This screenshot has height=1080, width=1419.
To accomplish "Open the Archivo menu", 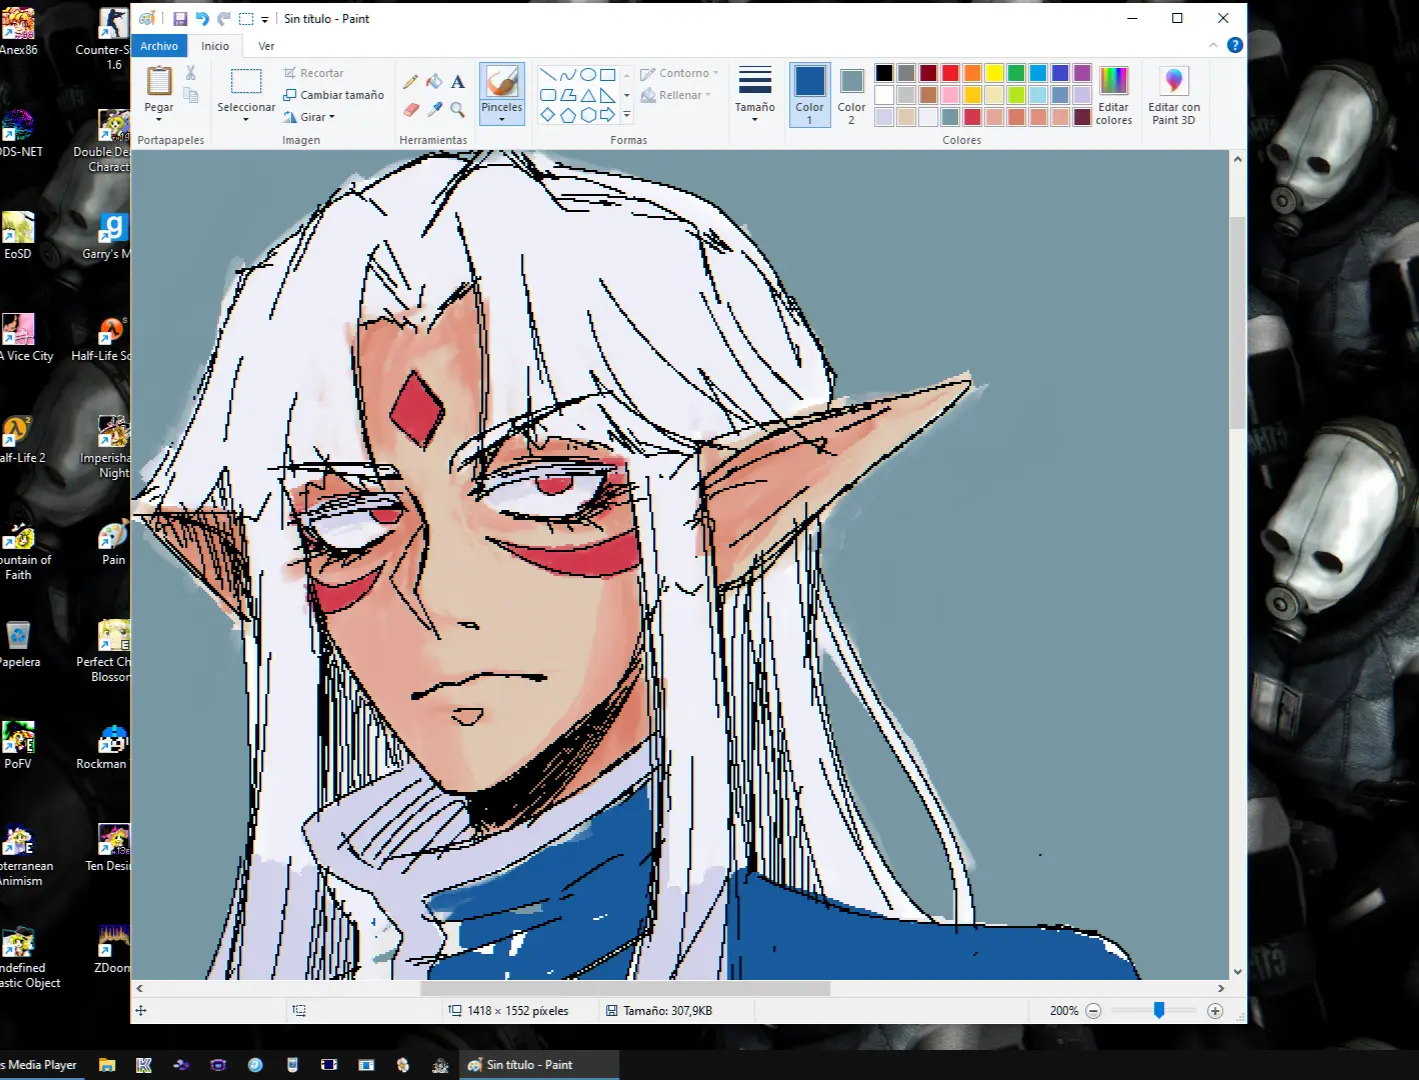I will 159,46.
